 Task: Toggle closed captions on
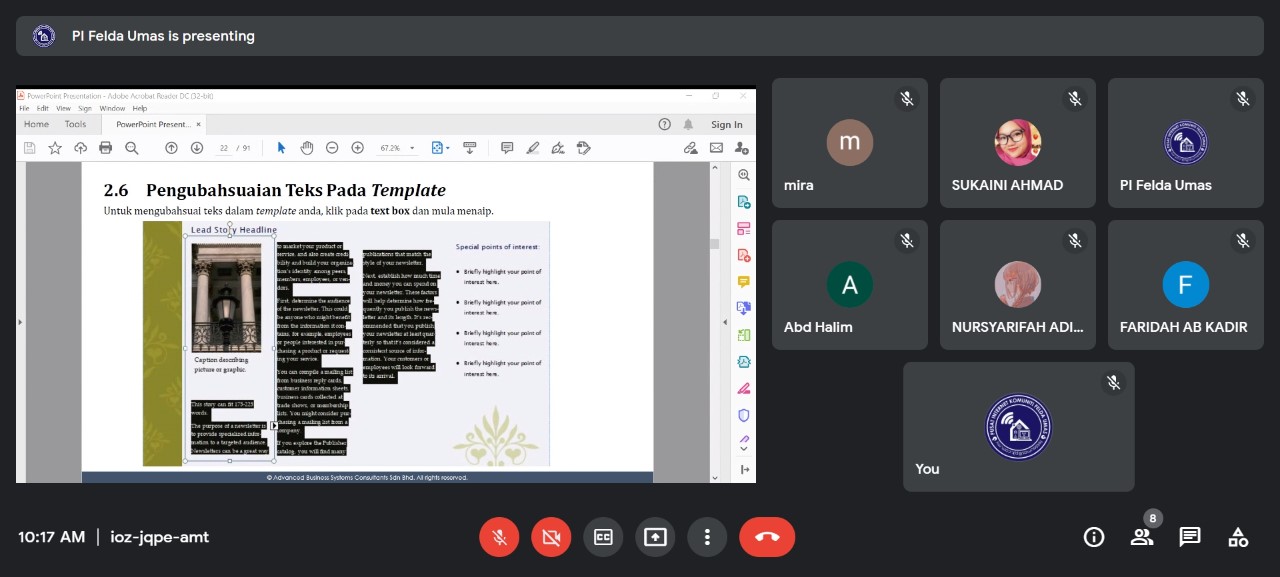click(603, 537)
